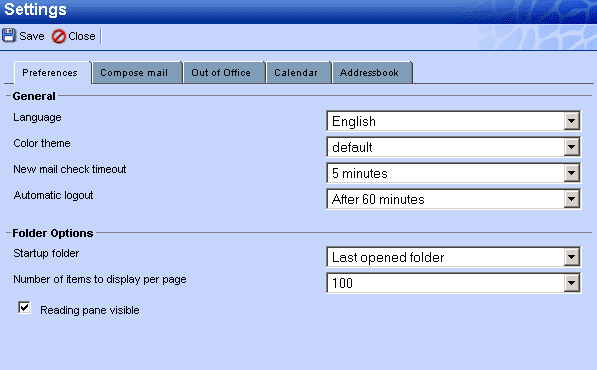The image size is (597, 370).
Task: Click the 'Startup folder' label
Action: pos(46,254)
